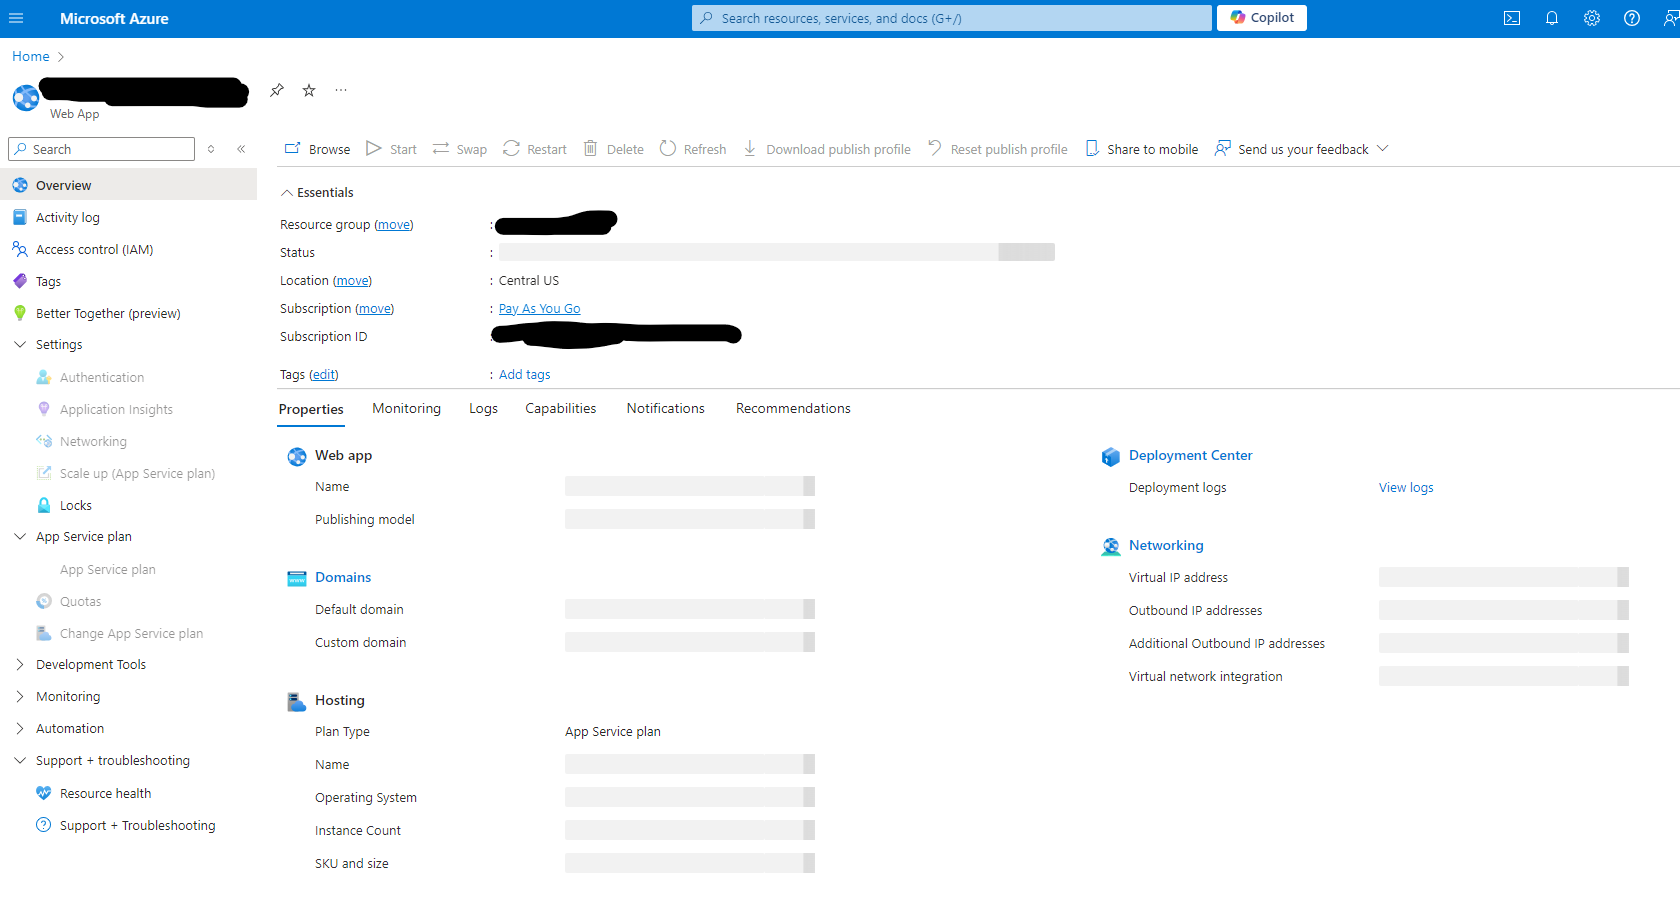Switch to Monitoring tab
This screenshot has height=911, width=1680.
pos(406,408)
